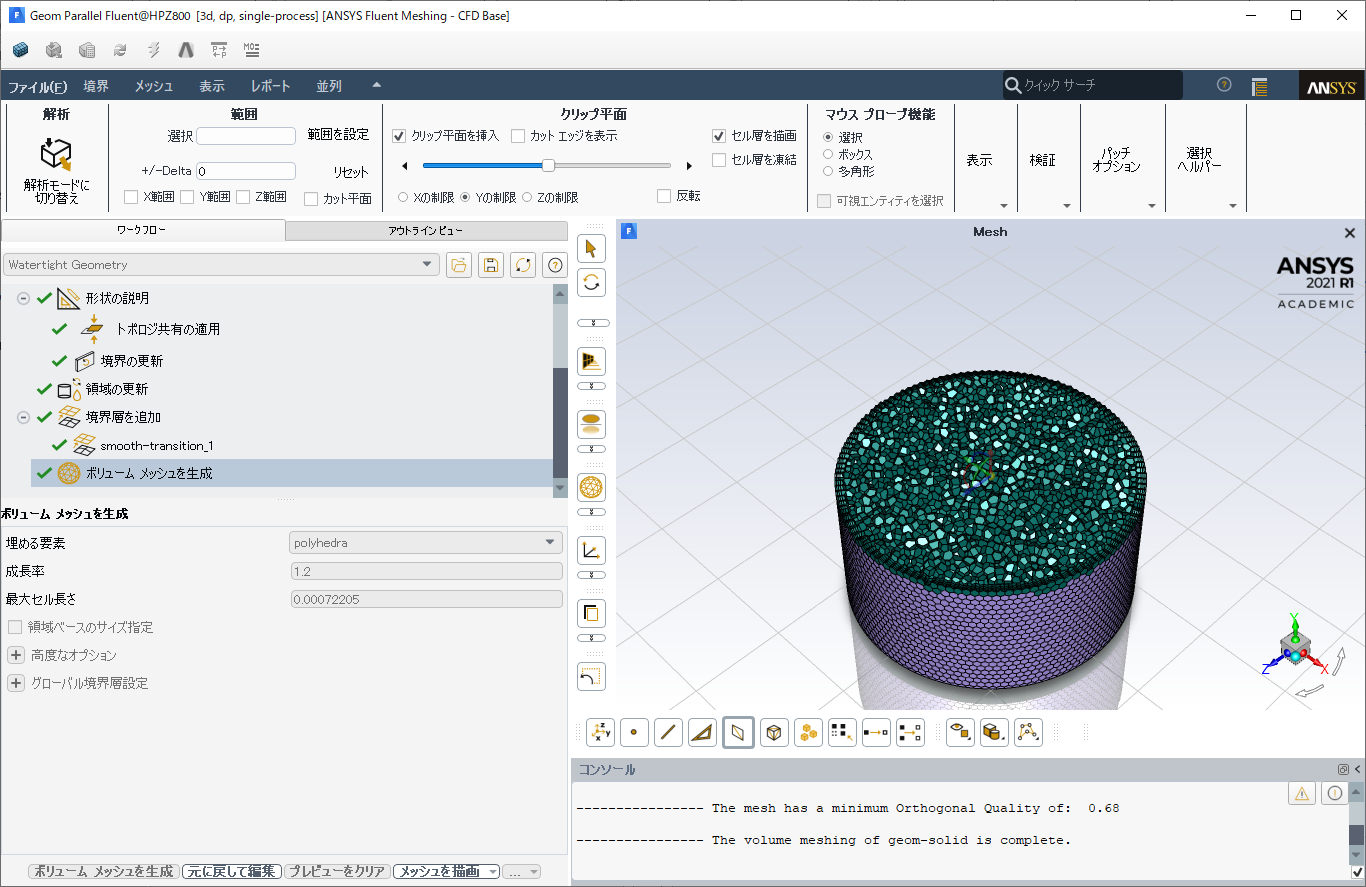Viewport: 1366px width, 887px height.
Task: Check the 'カット平面' checkbox
Action: click(311, 199)
